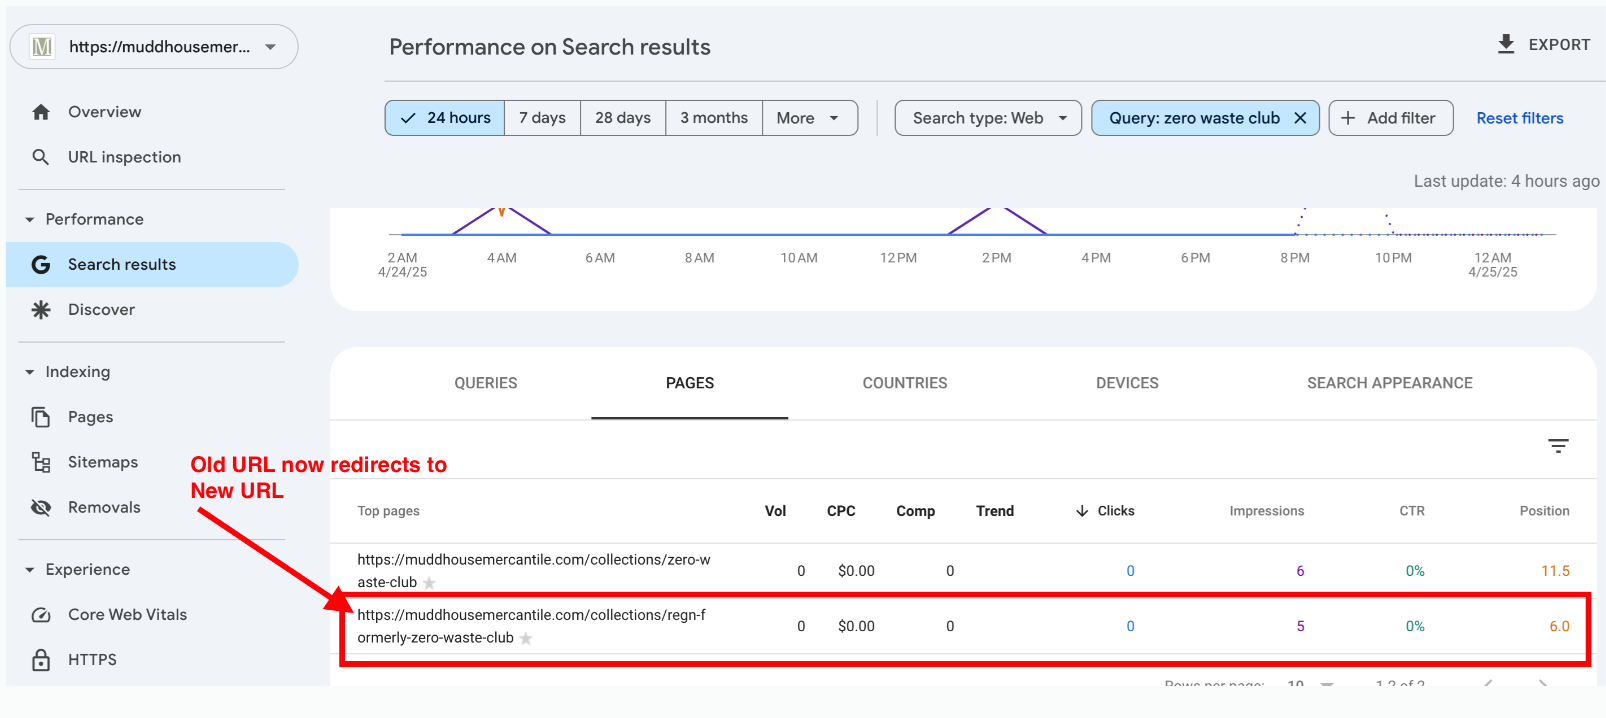Open the More date range dropdown
The image size is (1606, 718).
(x=809, y=118)
